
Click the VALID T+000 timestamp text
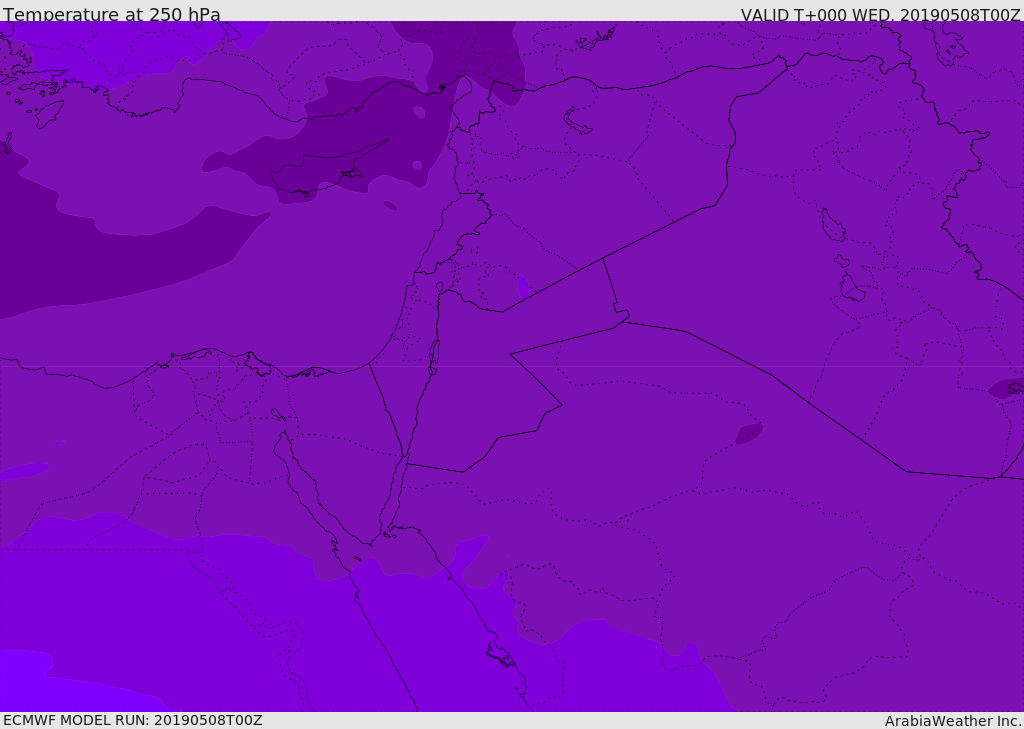[880, 15]
